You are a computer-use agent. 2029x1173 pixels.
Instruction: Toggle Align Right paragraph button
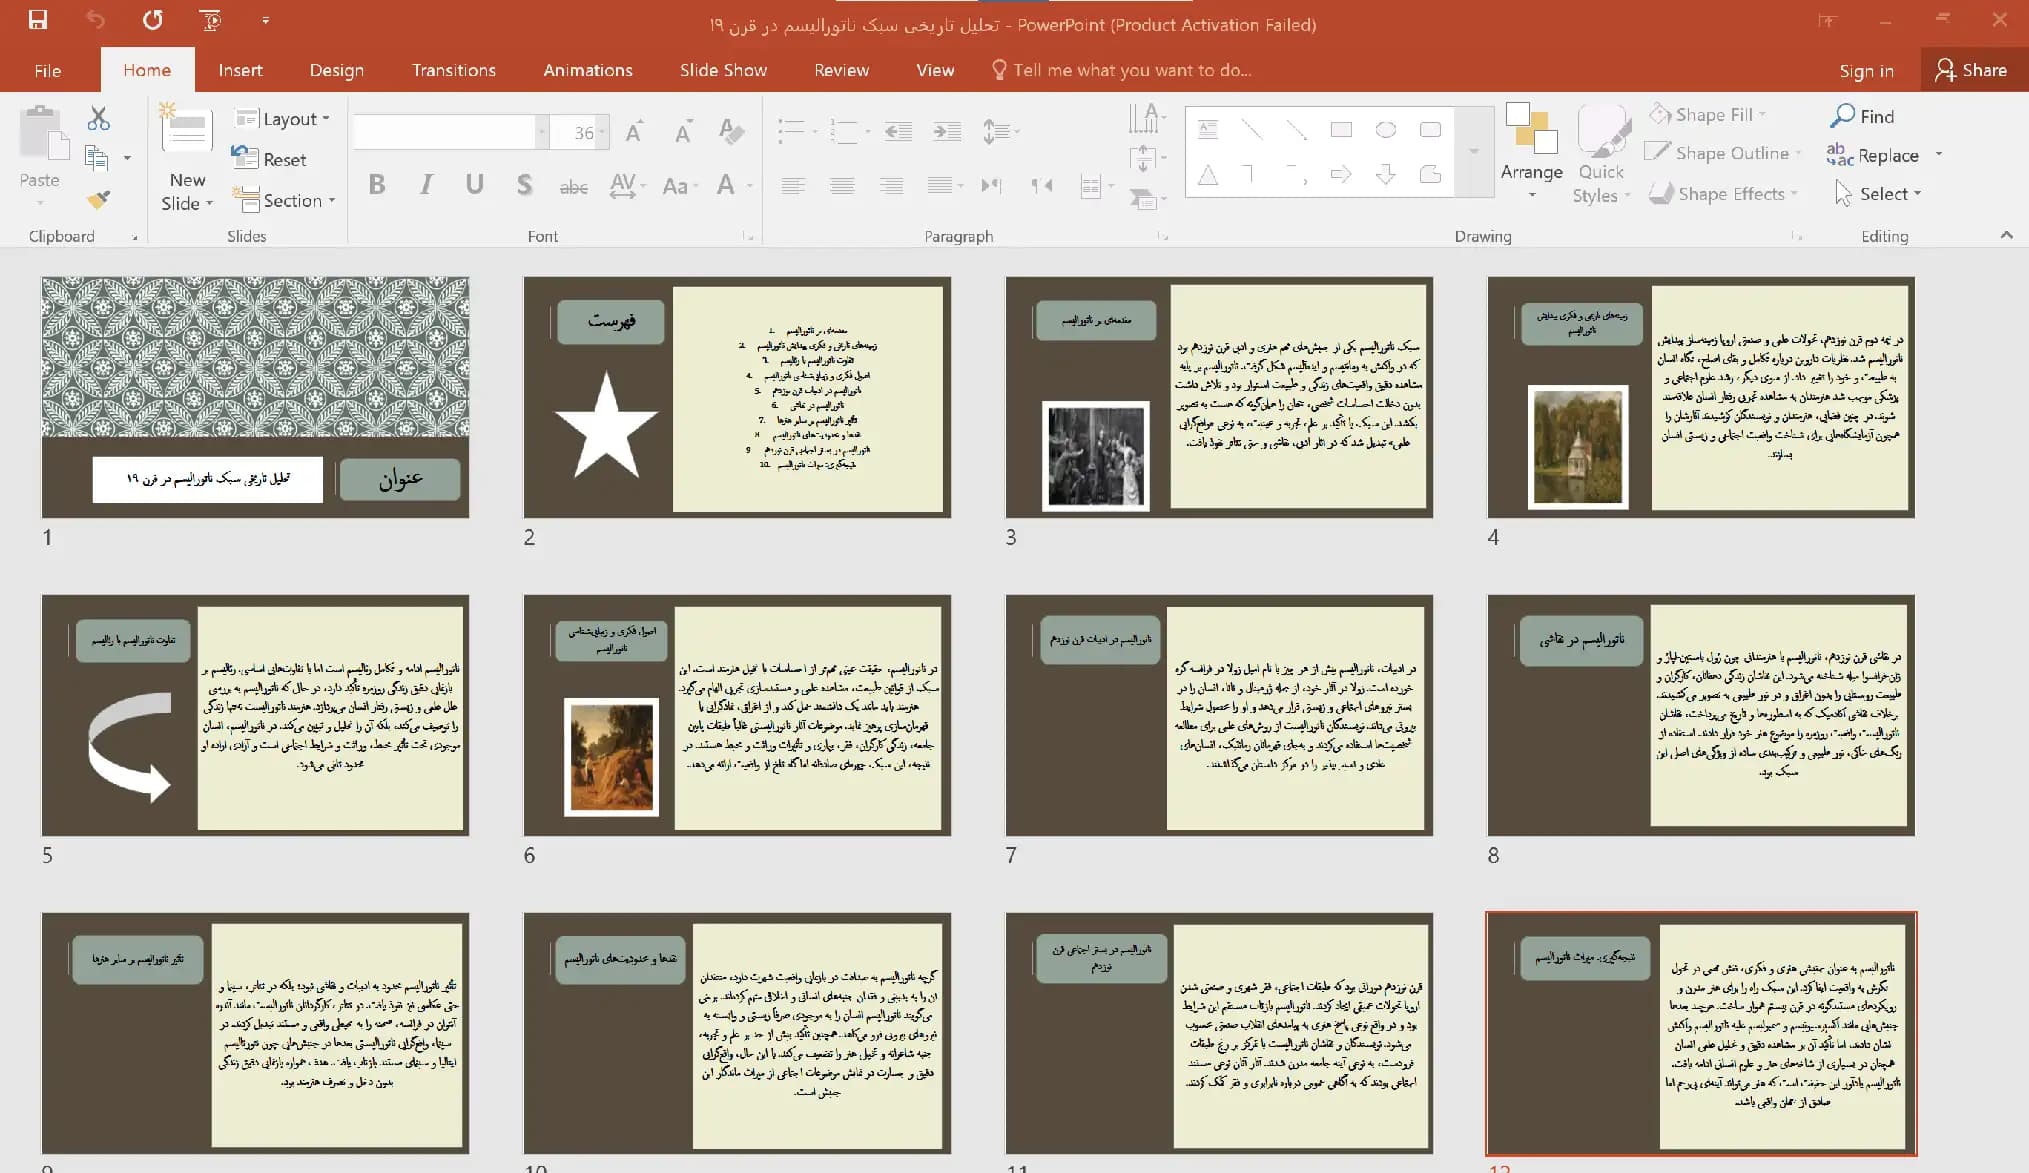coord(891,185)
